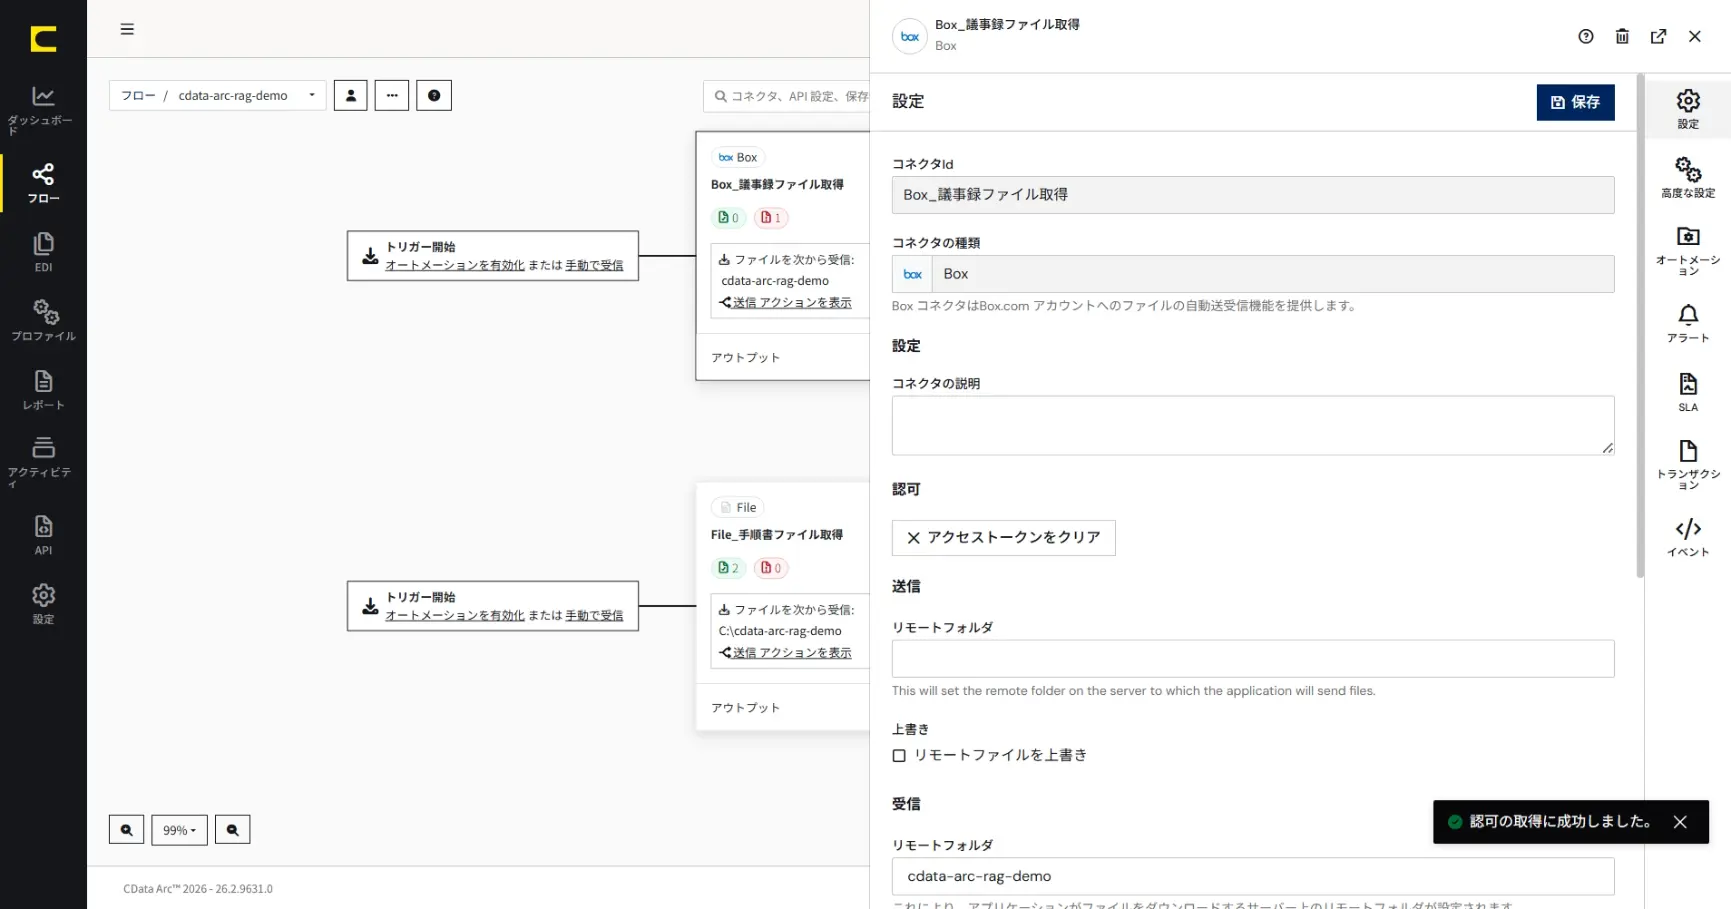Image resolution: width=1731 pixels, height=909 pixels.
Task: Open the flow ellipsis menu button
Action: 392,96
